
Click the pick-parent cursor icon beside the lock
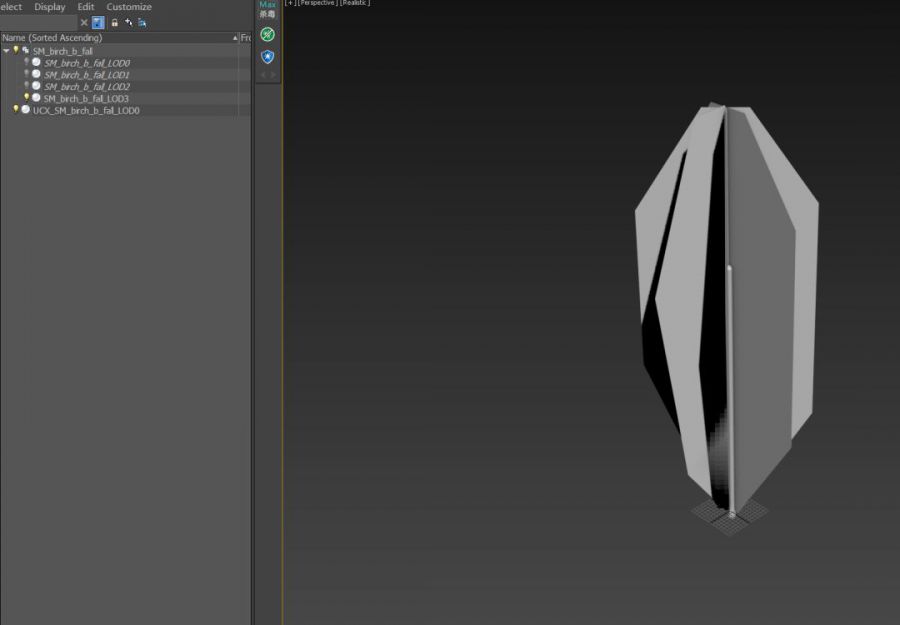(129, 22)
